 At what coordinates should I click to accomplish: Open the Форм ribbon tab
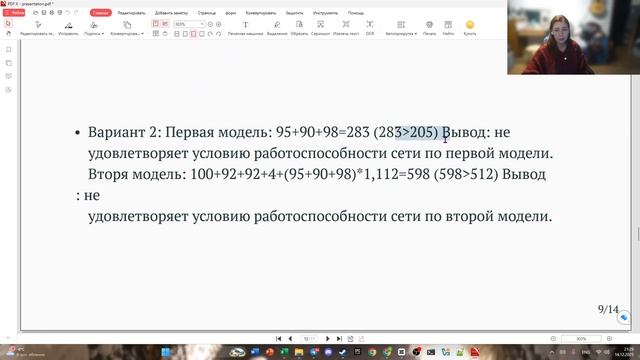[231, 13]
